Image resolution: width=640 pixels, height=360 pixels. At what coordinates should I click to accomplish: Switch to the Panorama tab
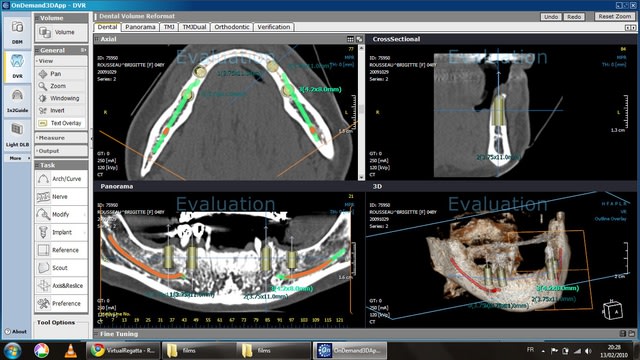point(140,27)
